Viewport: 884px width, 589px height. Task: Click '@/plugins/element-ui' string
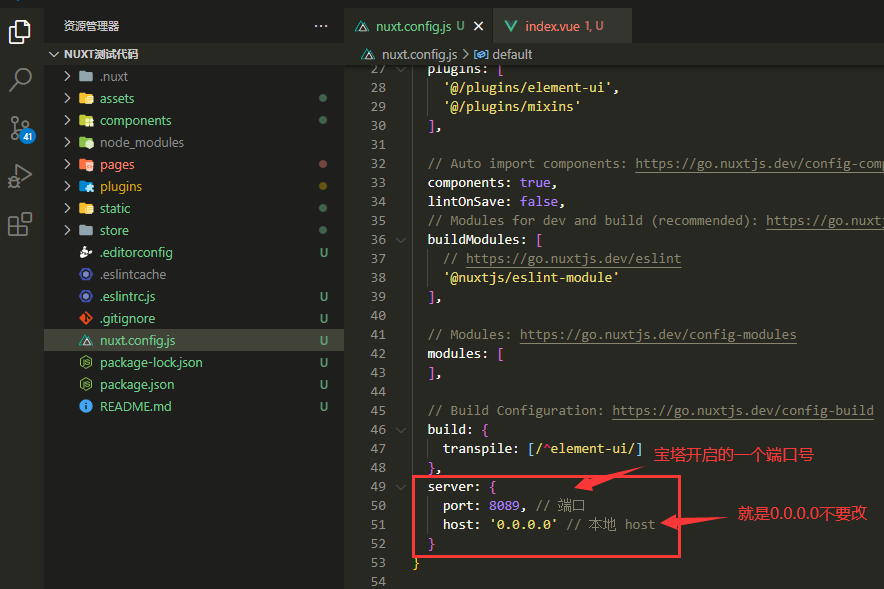(527, 87)
